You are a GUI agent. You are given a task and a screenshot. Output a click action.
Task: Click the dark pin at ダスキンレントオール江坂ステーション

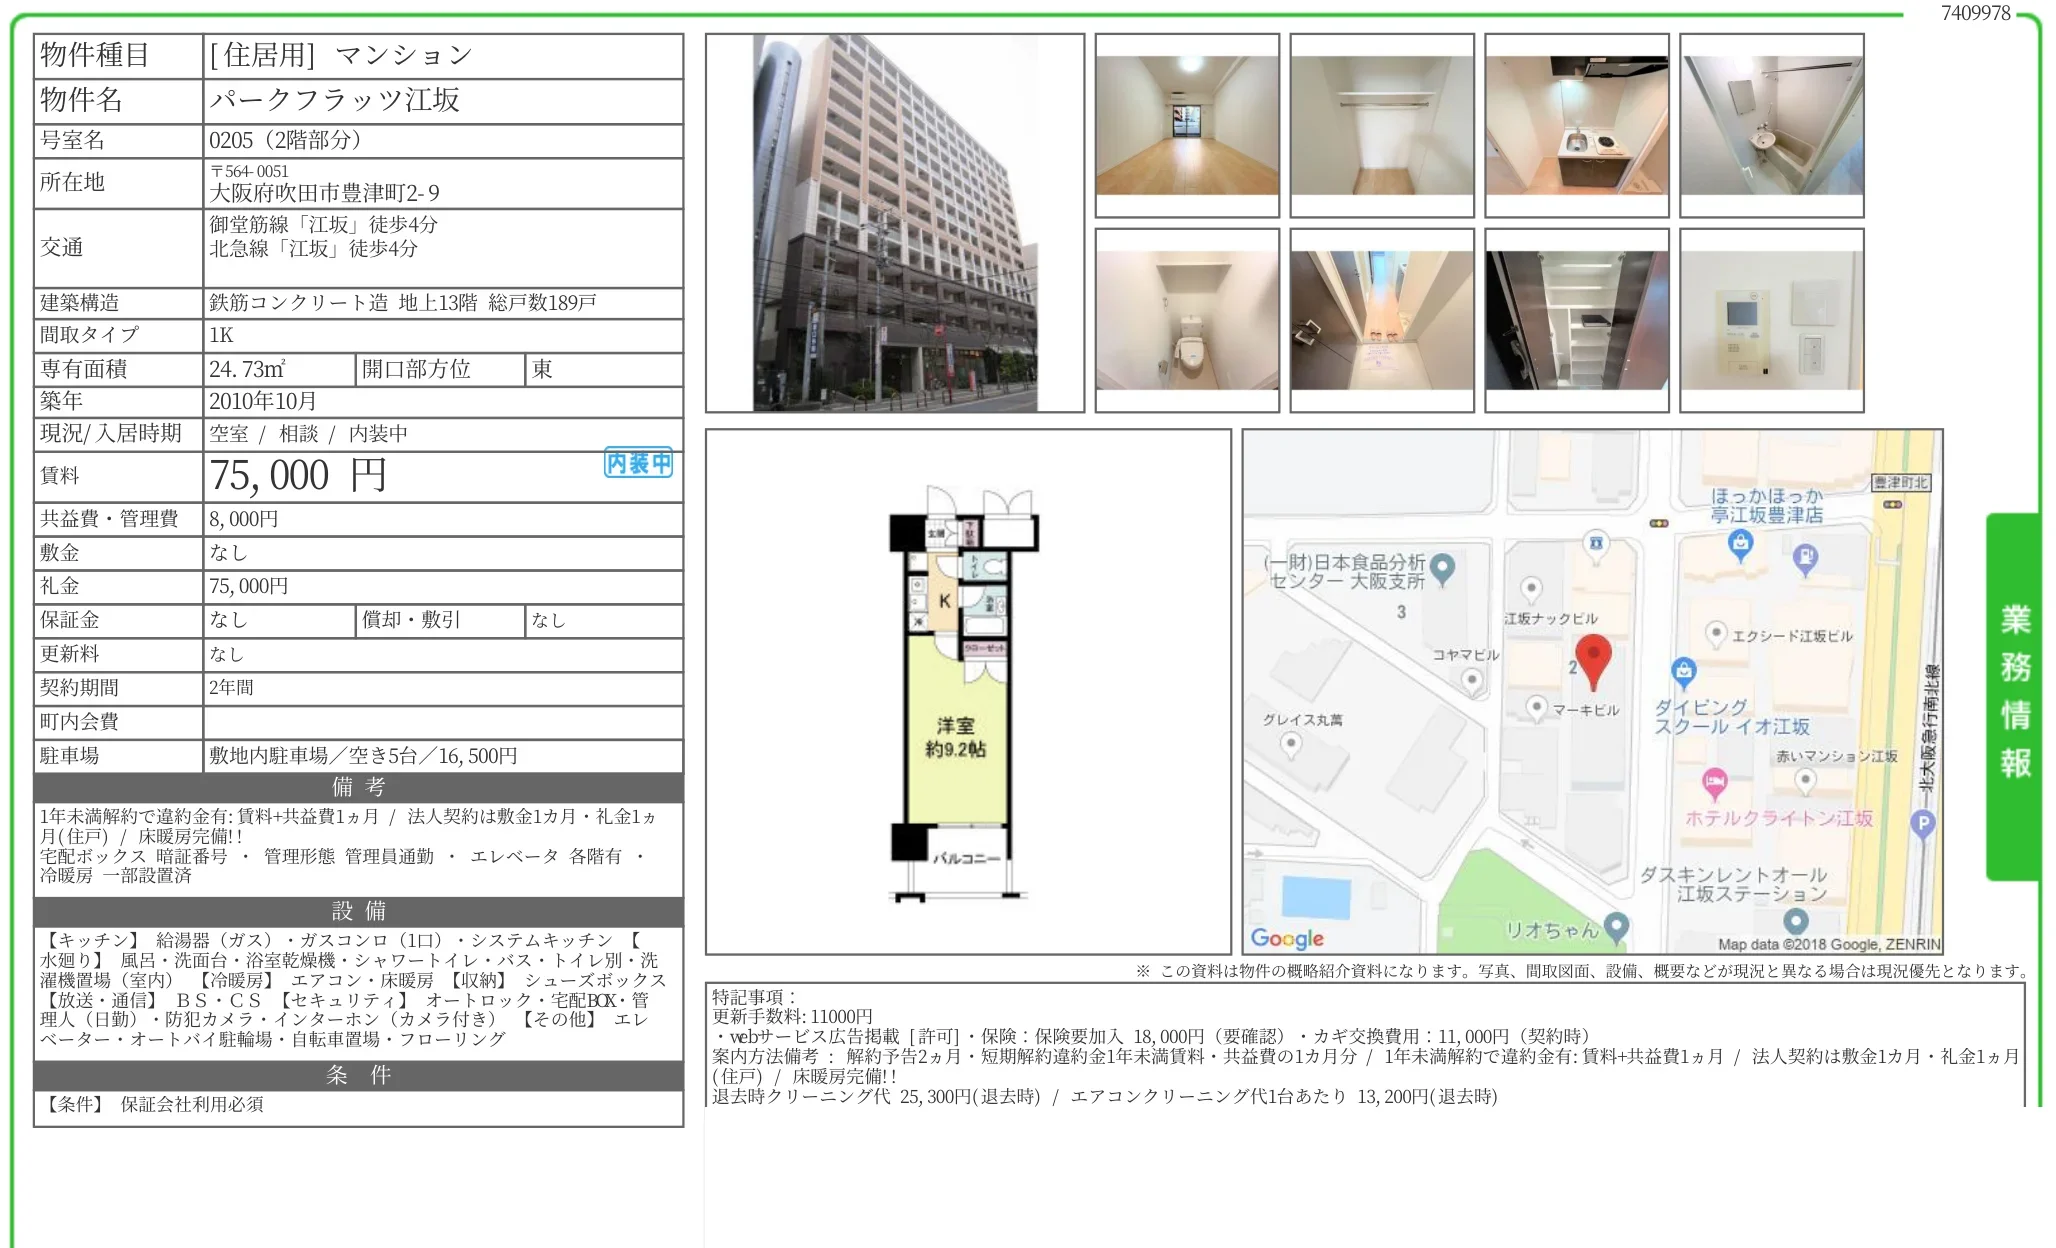pos(1796,922)
